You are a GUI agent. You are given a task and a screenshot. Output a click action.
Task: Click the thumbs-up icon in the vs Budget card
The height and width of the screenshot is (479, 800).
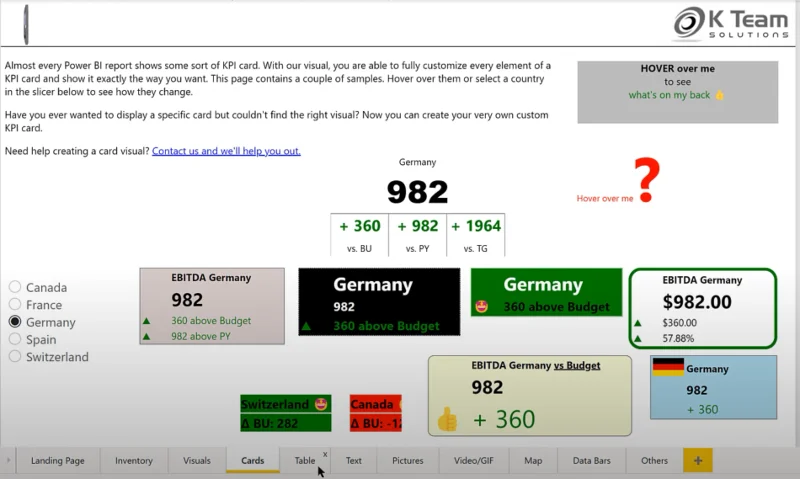[447, 419]
